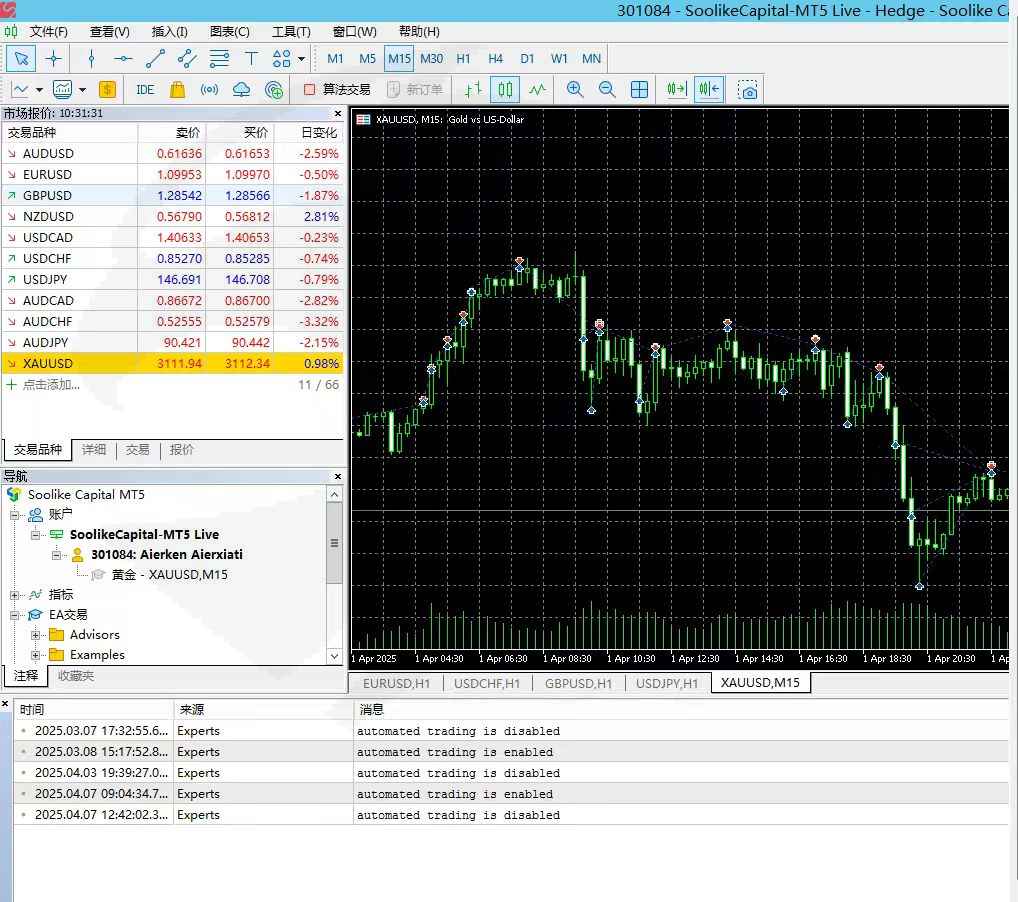Toggle chart auto-scroll to end
The height and width of the screenshot is (902, 1018).
coord(677,89)
